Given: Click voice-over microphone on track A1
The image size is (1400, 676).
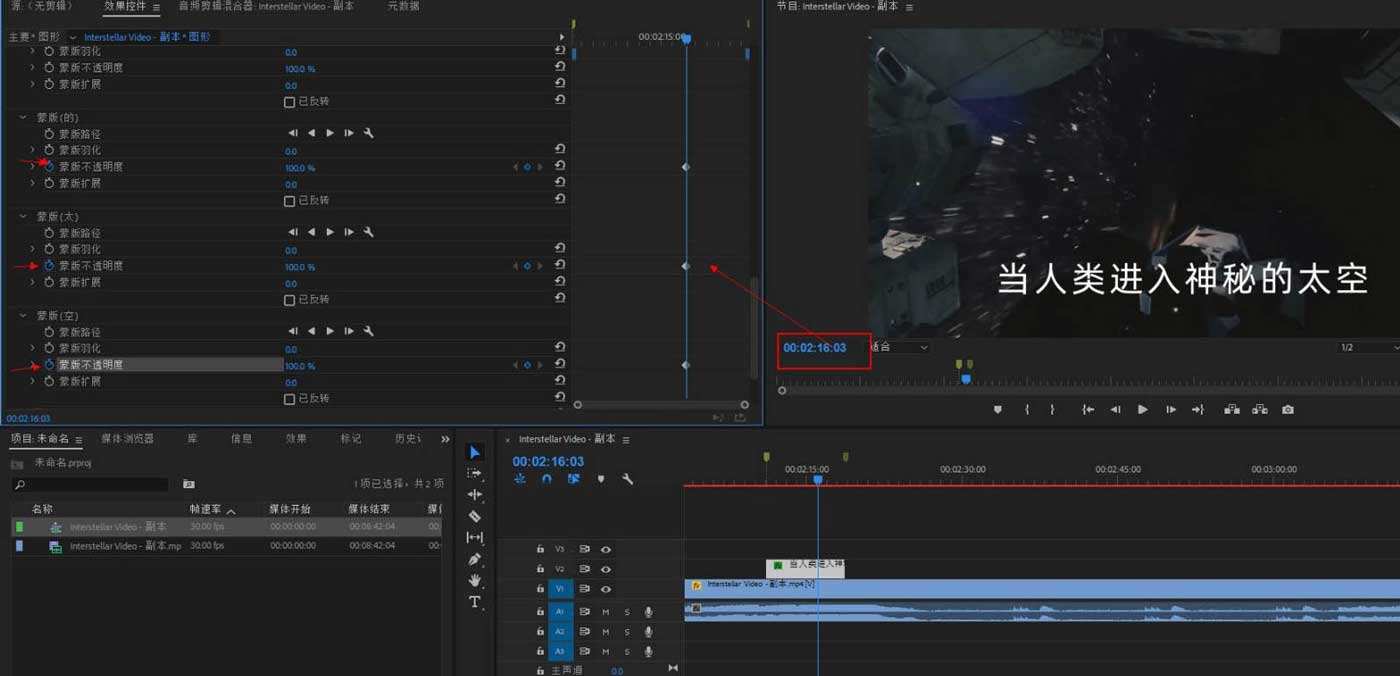Looking at the screenshot, I should click(648, 612).
